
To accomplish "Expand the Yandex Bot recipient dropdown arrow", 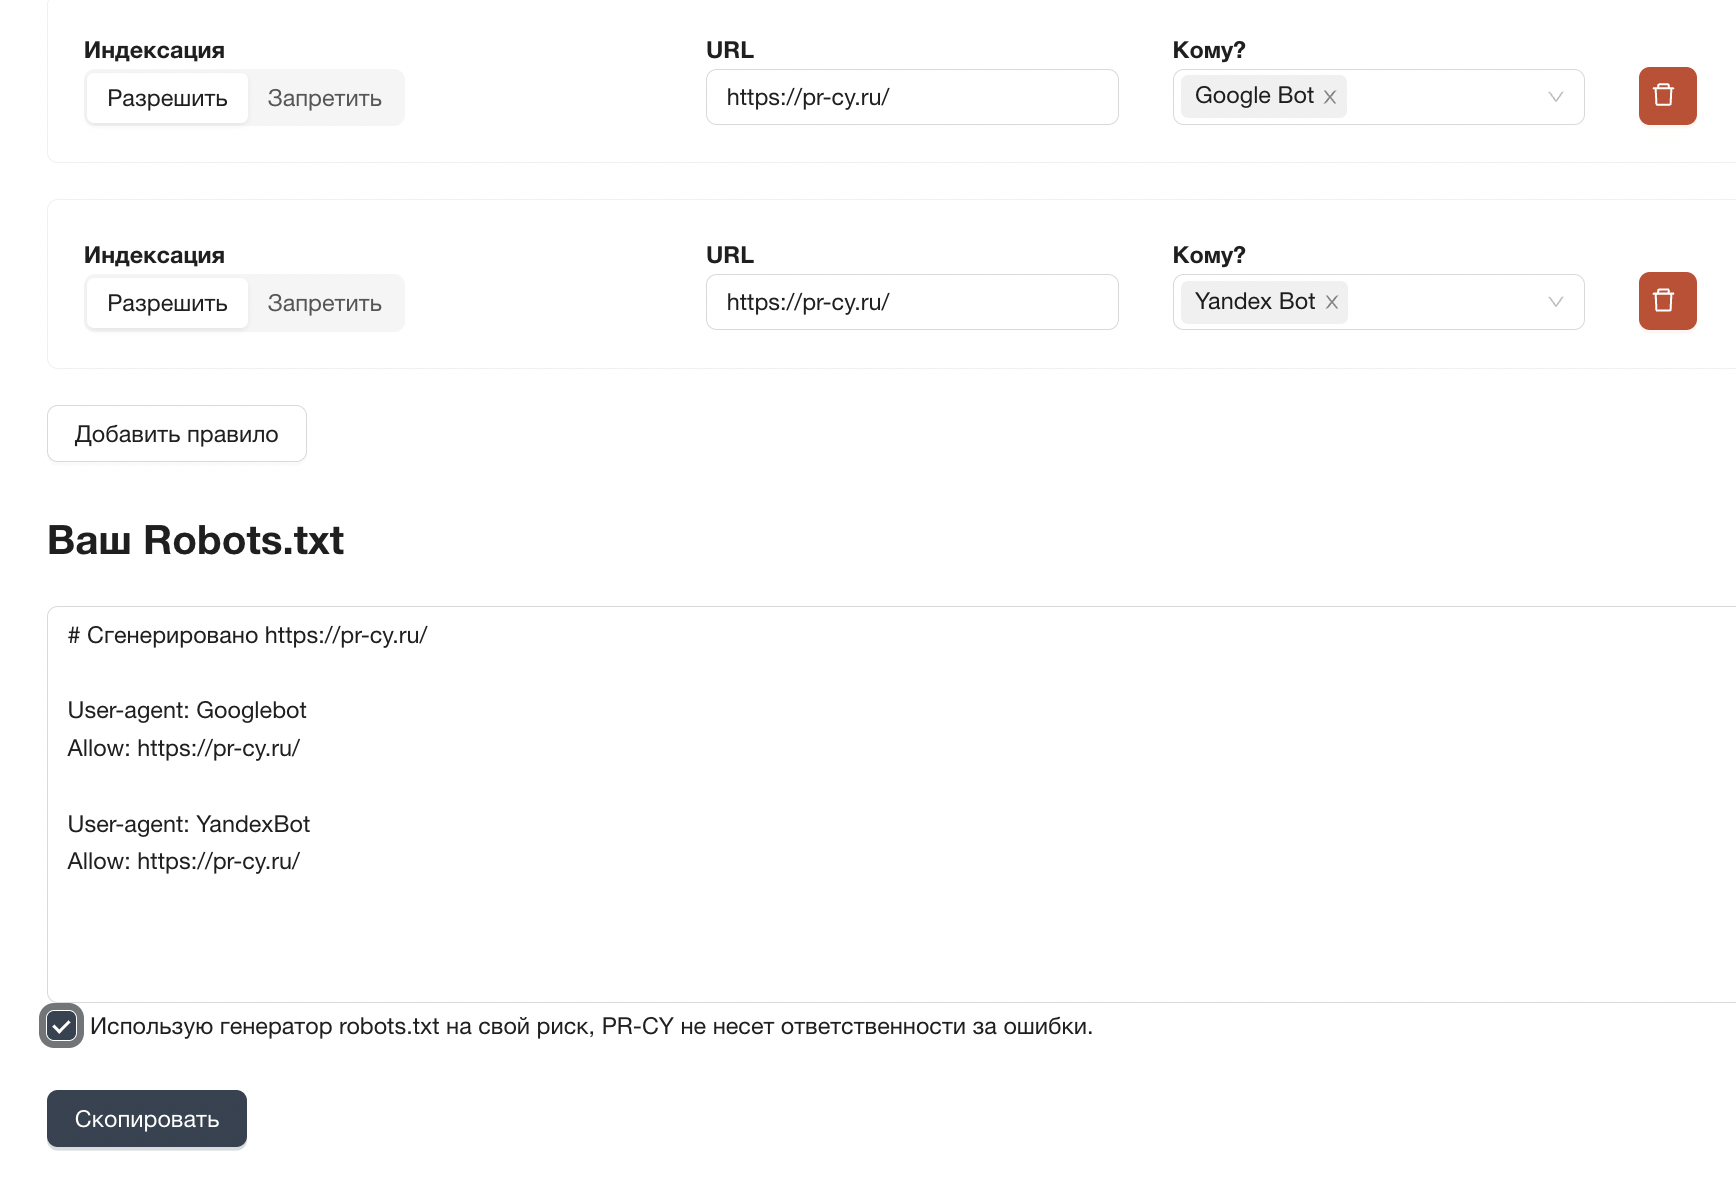I will [x=1555, y=302].
